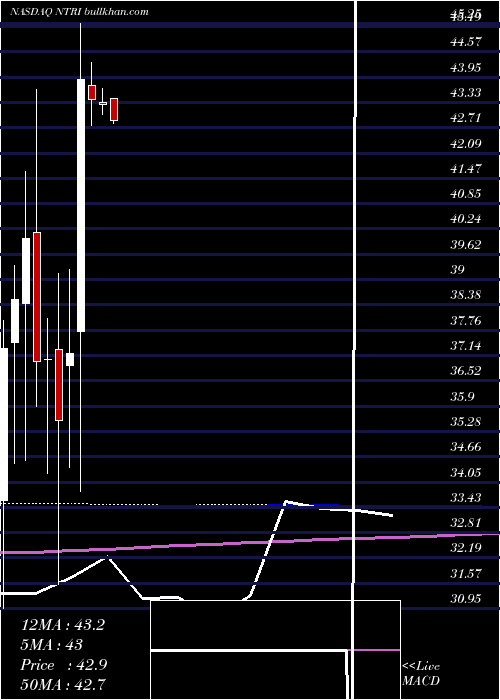Click the 40.24 price axis label
500x700 pixels.
[x=466, y=219]
